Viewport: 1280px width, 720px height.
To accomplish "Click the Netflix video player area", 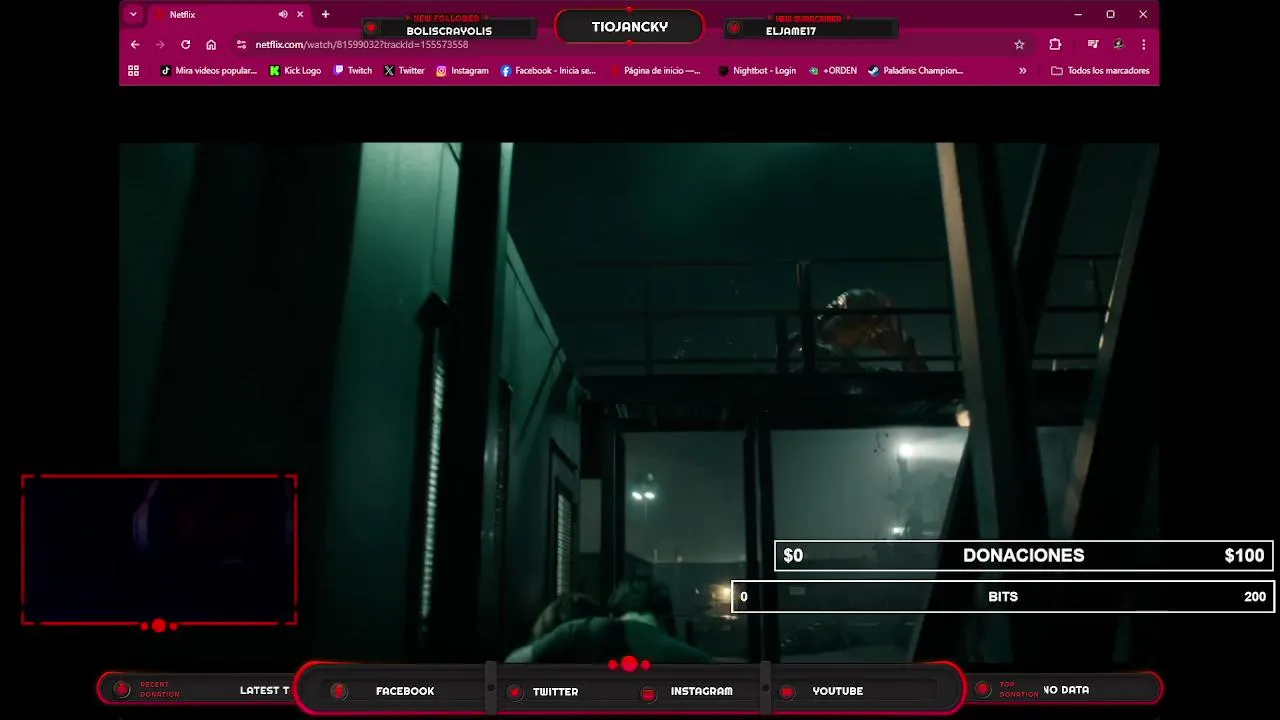I will point(639,402).
